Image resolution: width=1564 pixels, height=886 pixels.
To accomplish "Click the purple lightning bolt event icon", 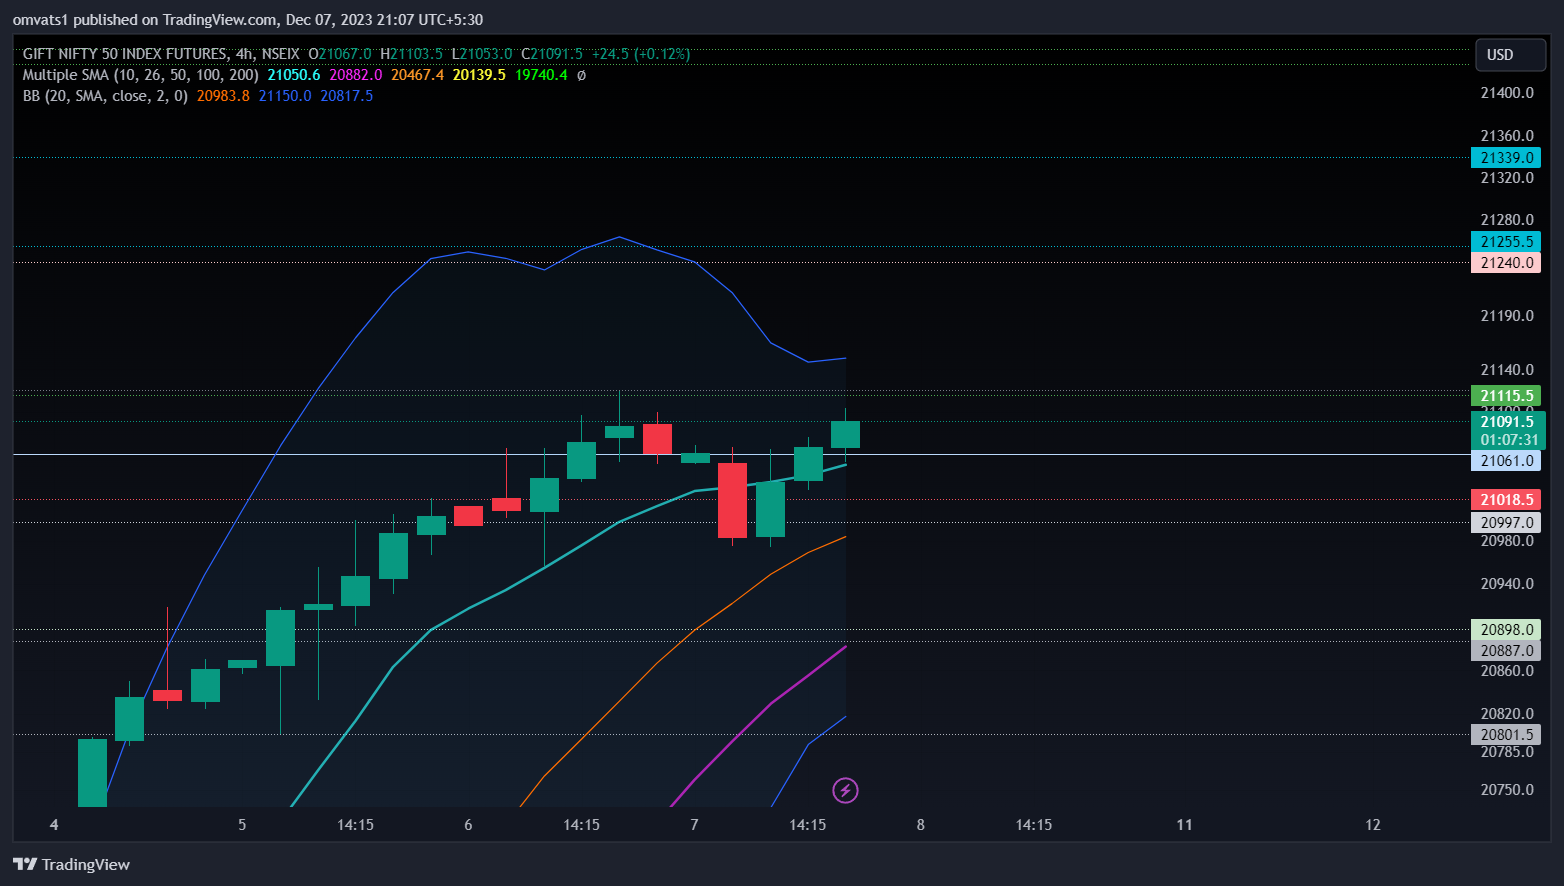I will point(845,791).
